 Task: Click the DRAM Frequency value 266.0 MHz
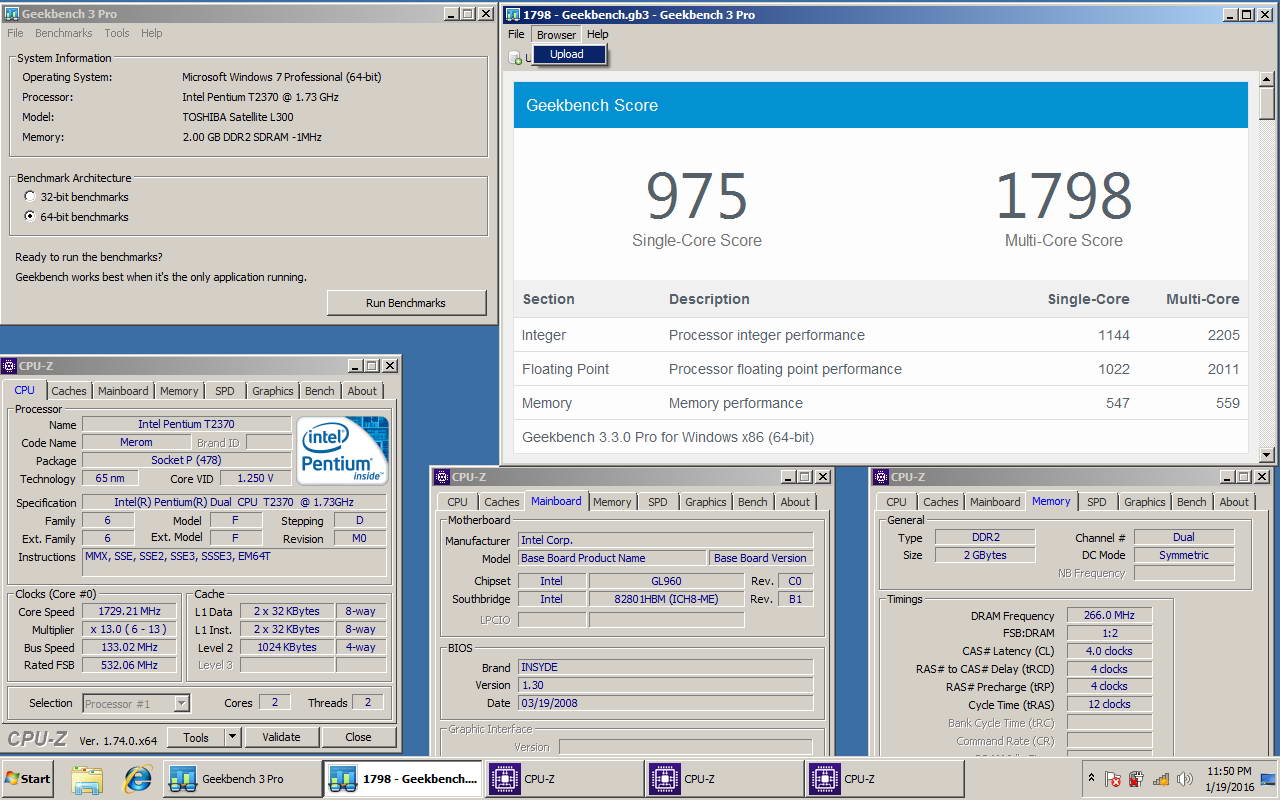(1109, 616)
